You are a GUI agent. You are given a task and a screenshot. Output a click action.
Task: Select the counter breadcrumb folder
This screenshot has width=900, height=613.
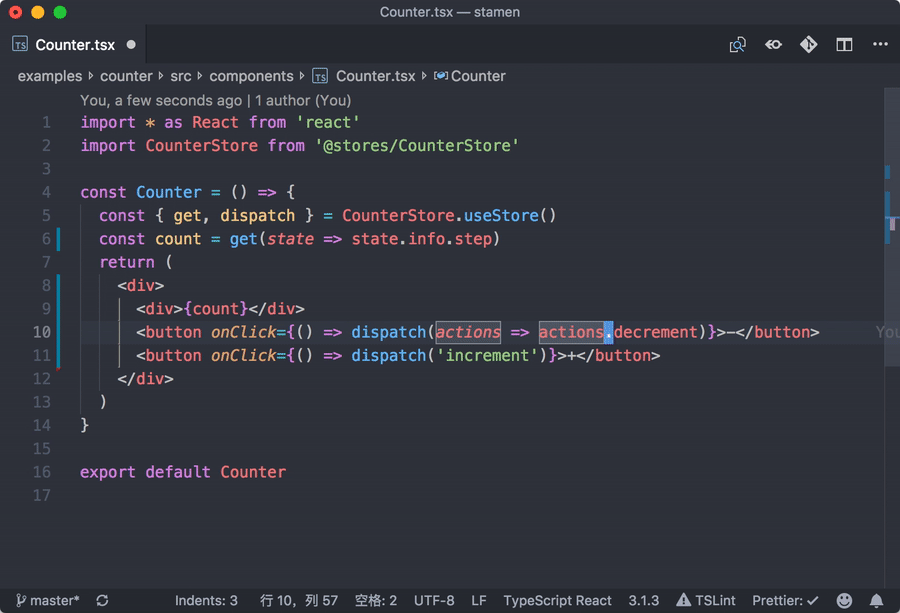coord(126,76)
